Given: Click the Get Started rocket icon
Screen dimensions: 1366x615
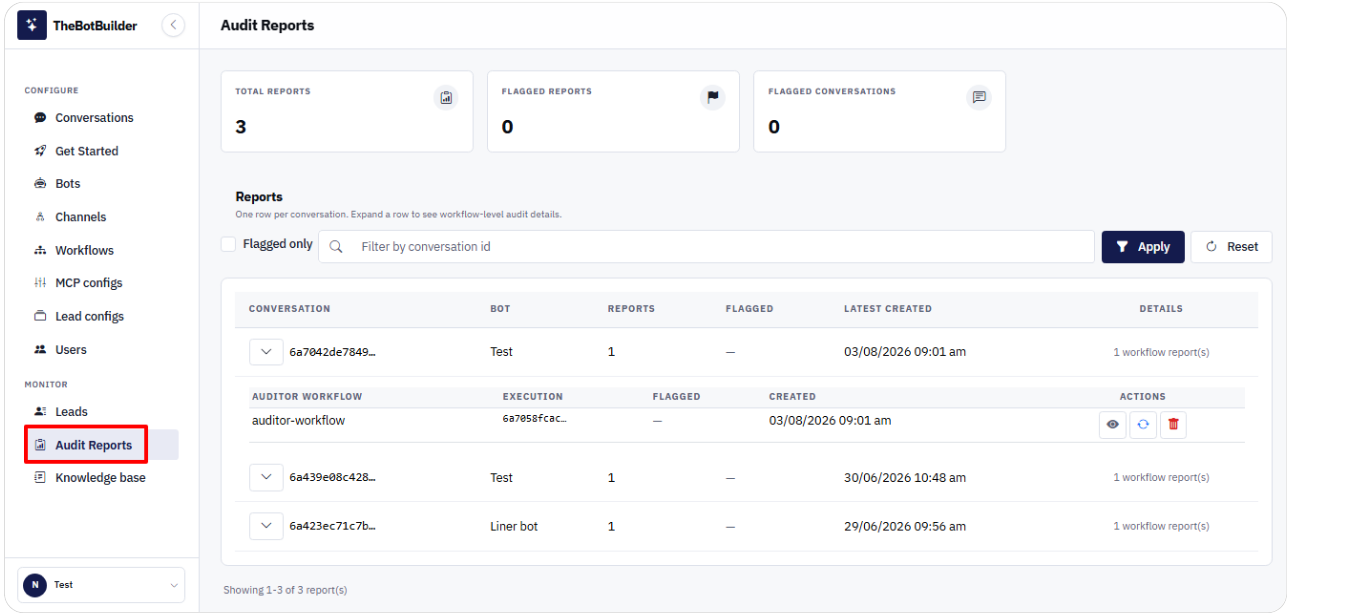Looking at the screenshot, I should pos(40,151).
